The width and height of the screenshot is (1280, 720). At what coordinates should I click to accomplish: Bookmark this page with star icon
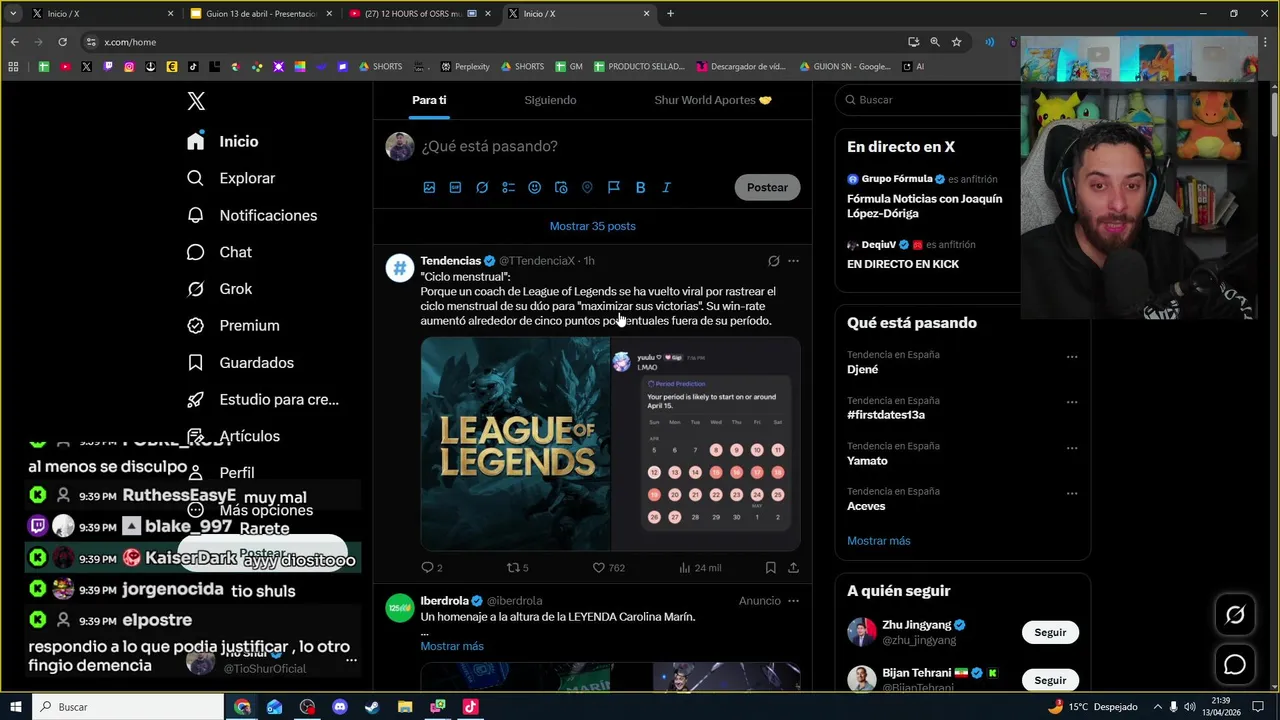point(956,42)
